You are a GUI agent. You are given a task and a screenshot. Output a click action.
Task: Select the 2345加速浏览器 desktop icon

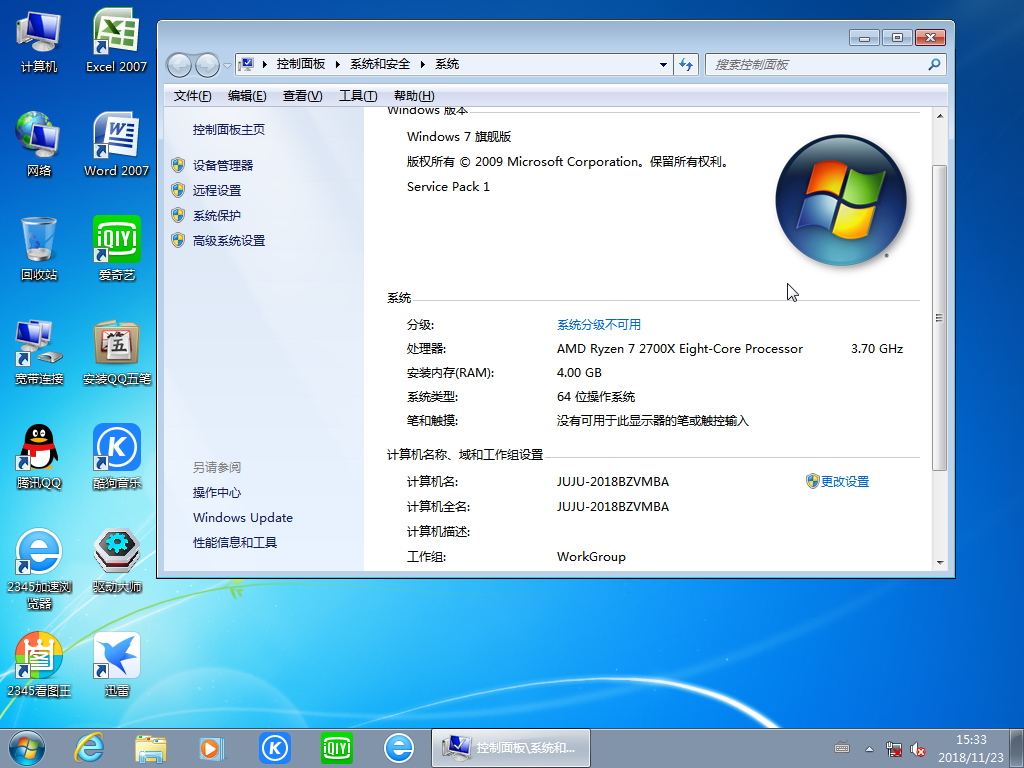pos(39,569)
